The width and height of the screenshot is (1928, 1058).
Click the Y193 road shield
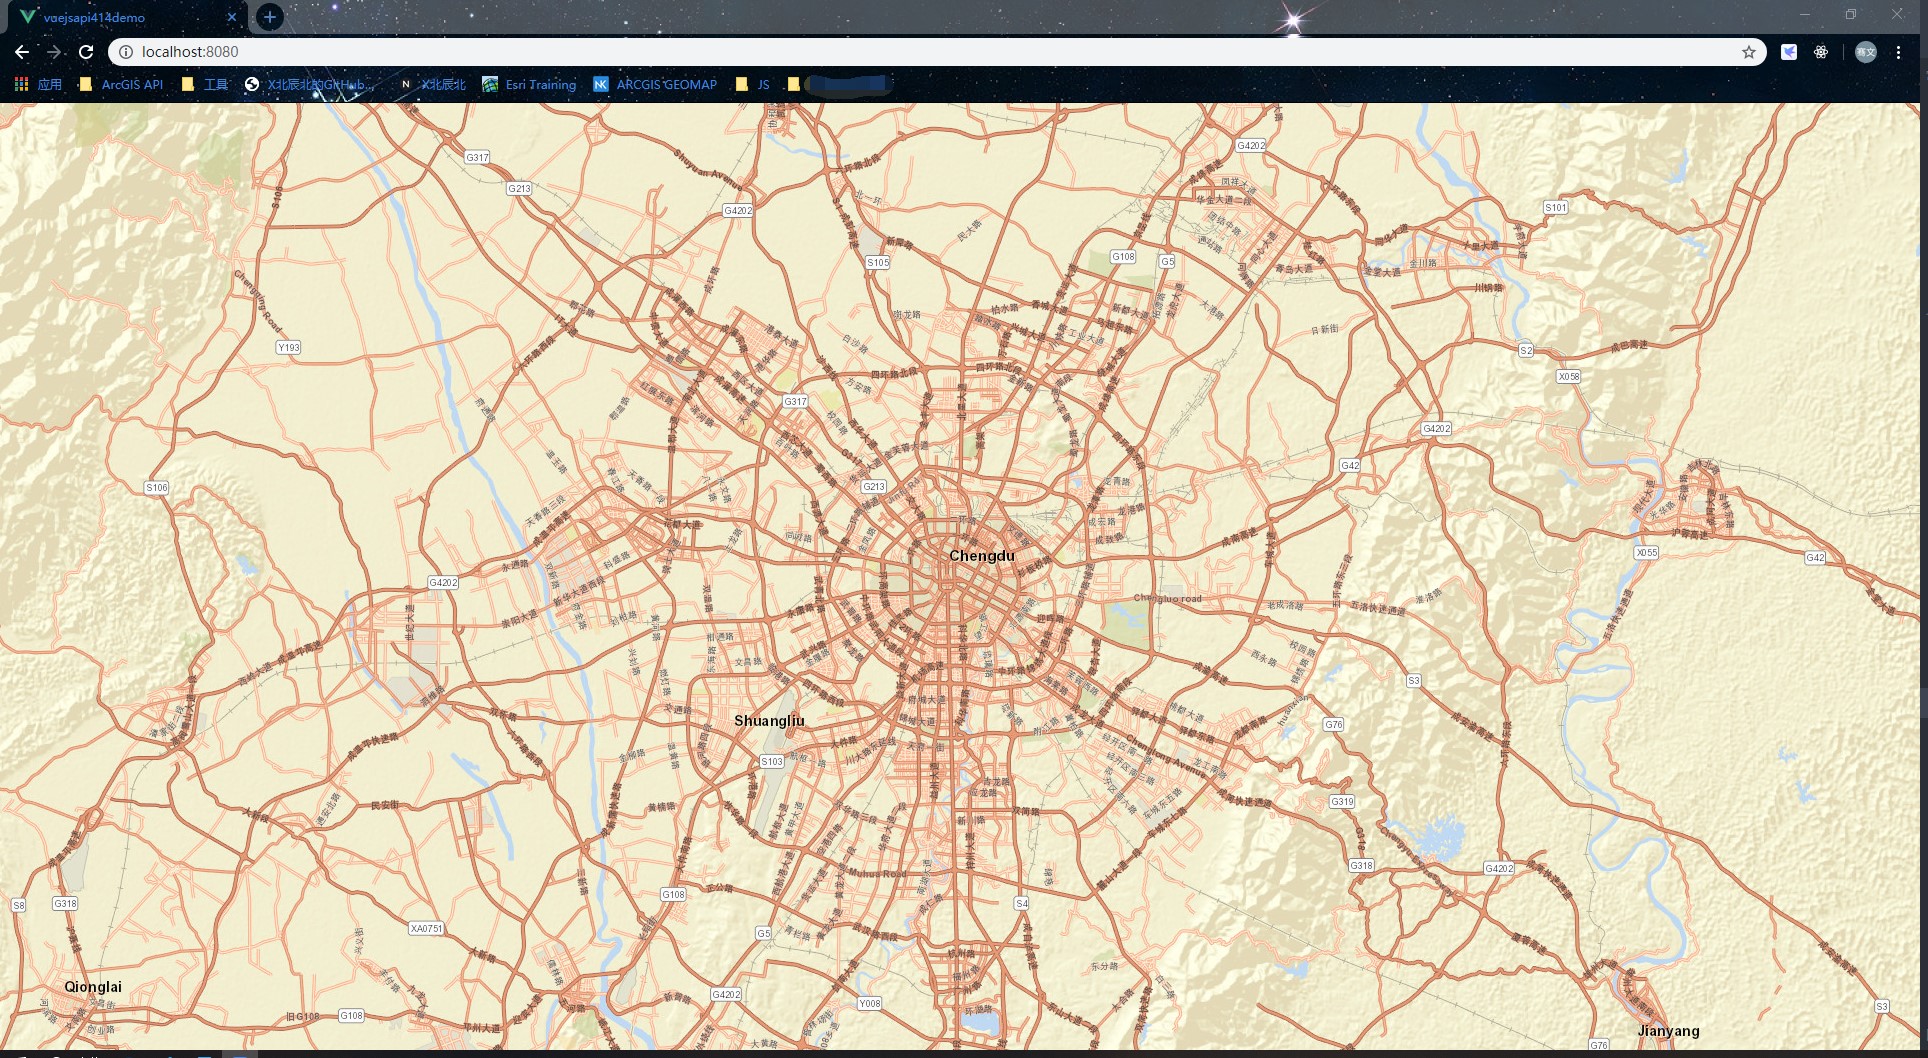coord(288,348)
